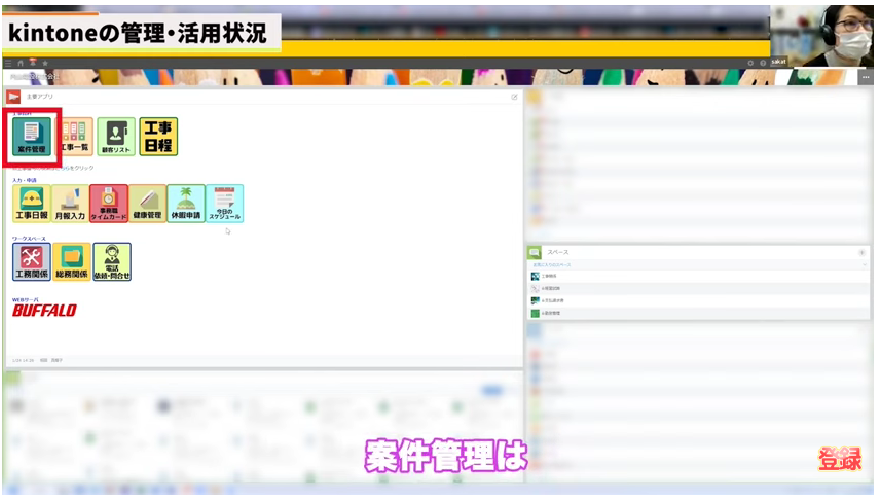Go to the kintone home icon

(x=20, y=64)
